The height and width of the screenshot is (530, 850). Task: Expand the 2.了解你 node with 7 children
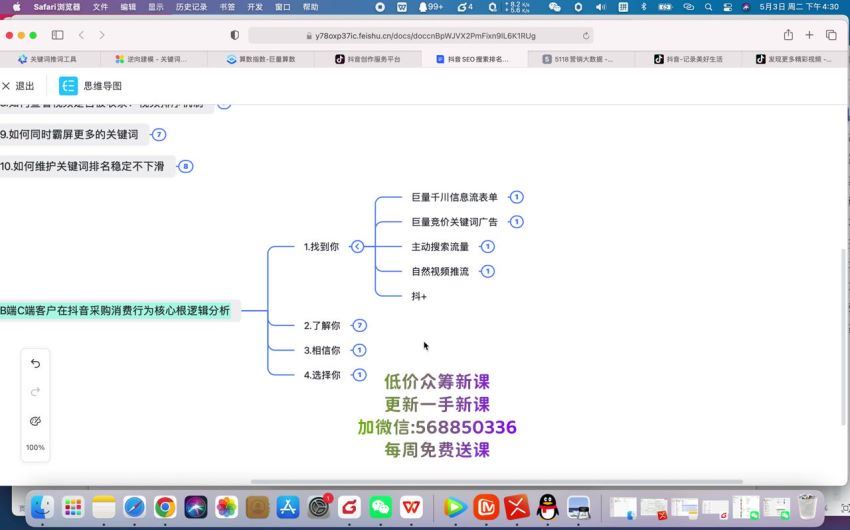pyautogui.click(x=359, y=325)
